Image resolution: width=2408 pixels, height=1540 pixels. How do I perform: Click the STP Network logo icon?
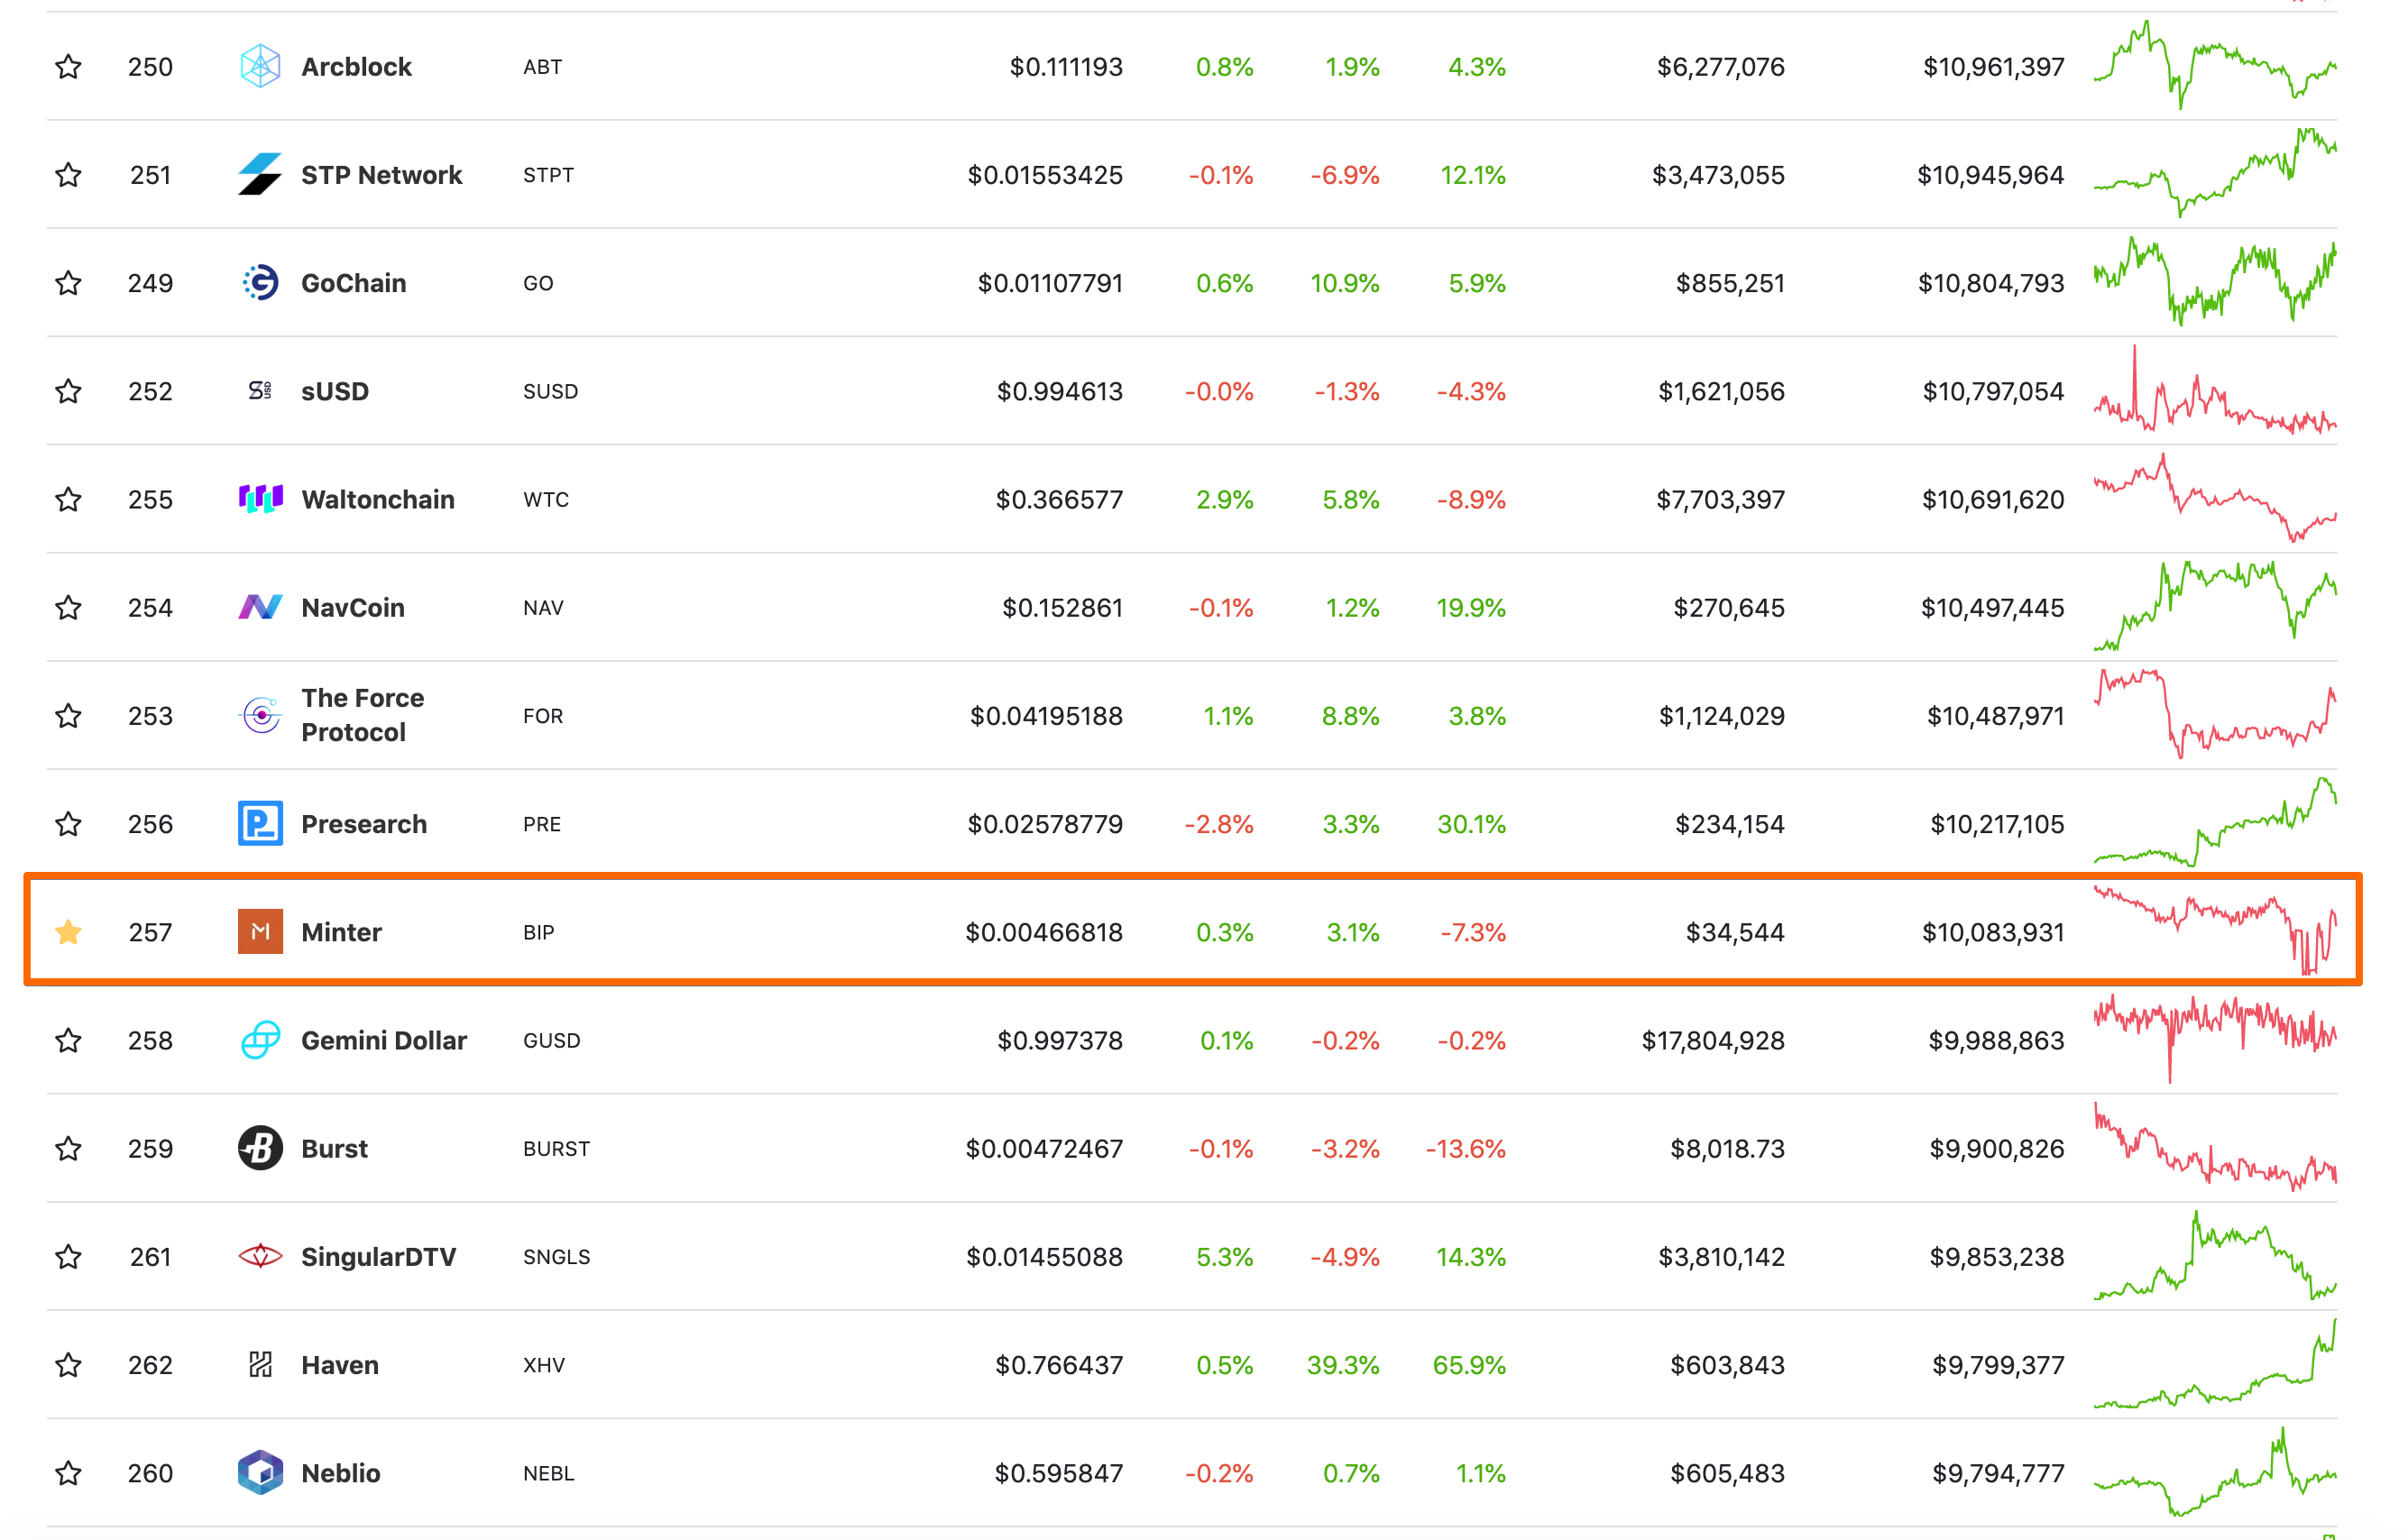pyautogui.click(x=260, y=174)
